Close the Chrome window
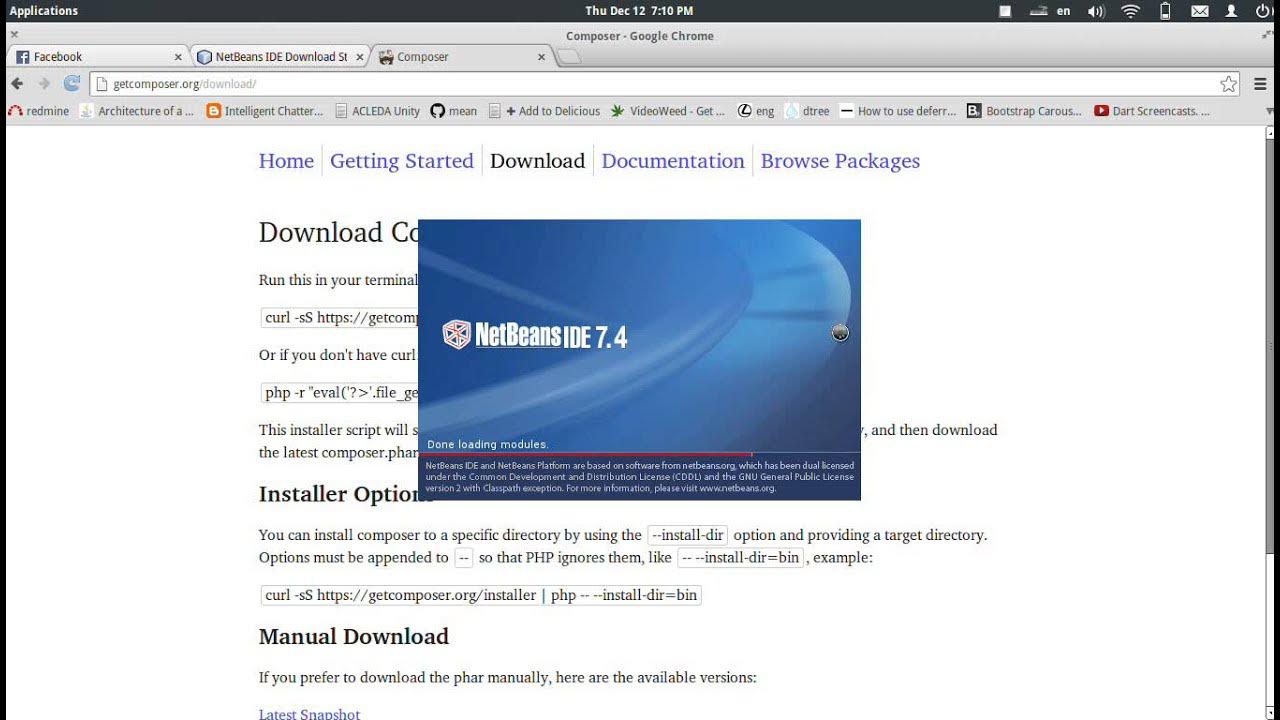 pos(14,35)
